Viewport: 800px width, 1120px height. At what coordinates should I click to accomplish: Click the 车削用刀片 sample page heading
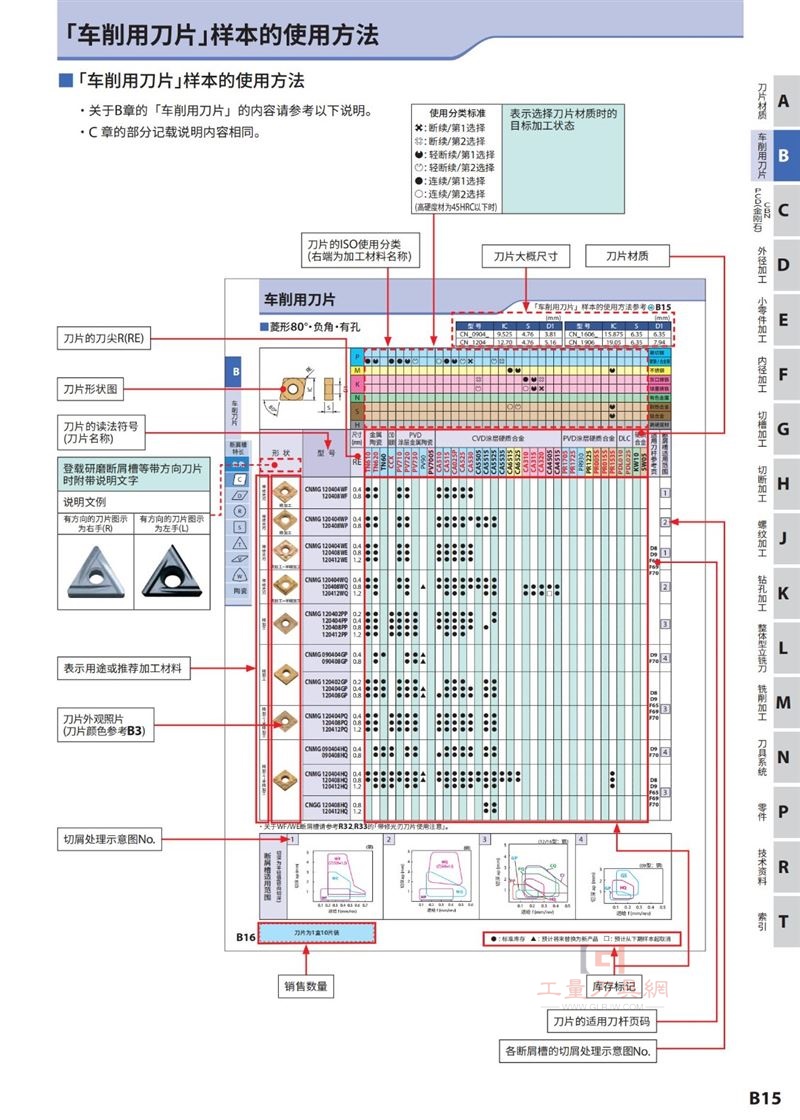pyautogui.click(x=299, y=299)
